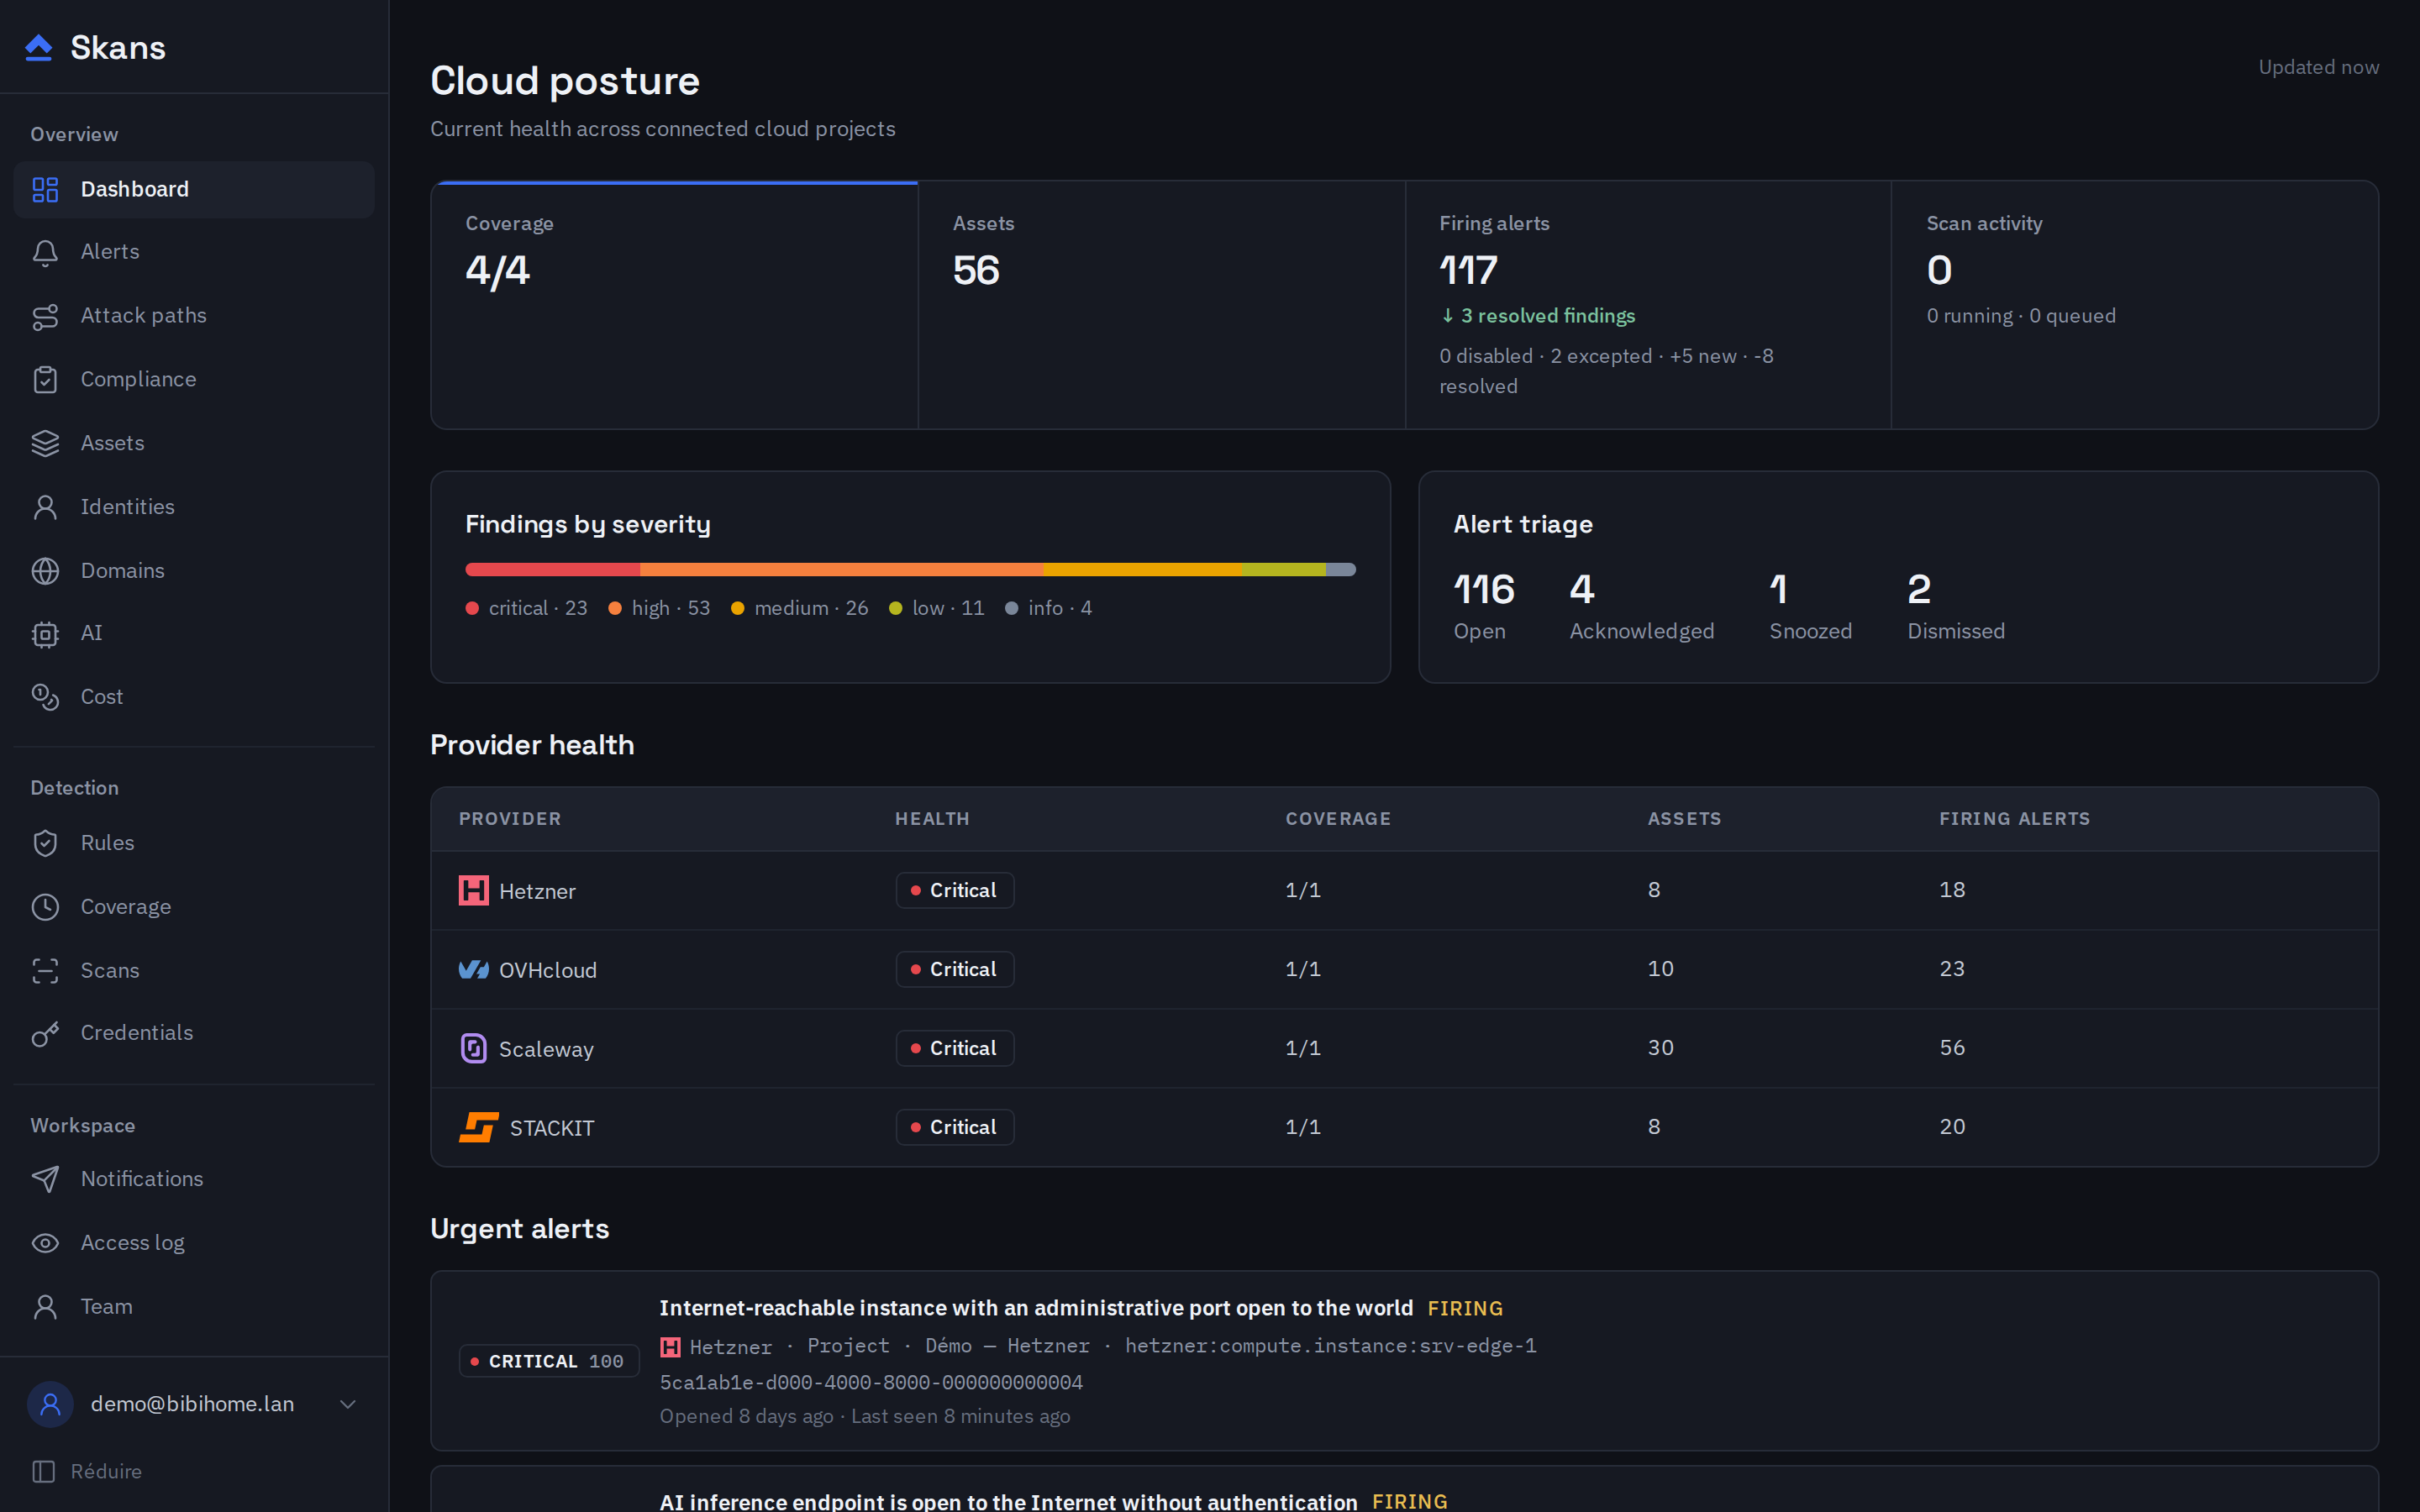This screenshot has height=1512, width=2420.
Task: Open the Identities section
Action: pyautogui.click(x=194, y=507)
